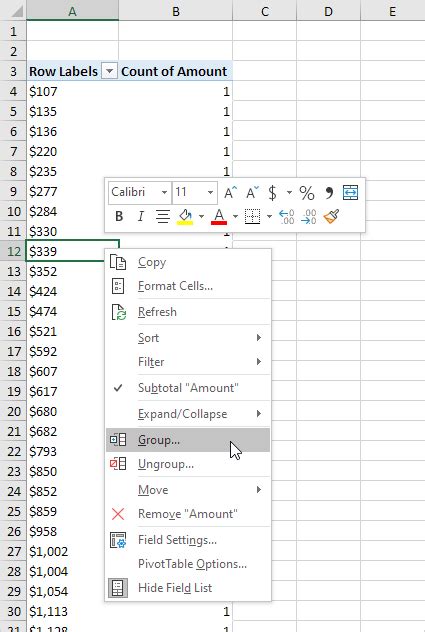Open the Row Labels filter dropdown
The width and height of the screenshot is (425, 632).
click(109, 71)
